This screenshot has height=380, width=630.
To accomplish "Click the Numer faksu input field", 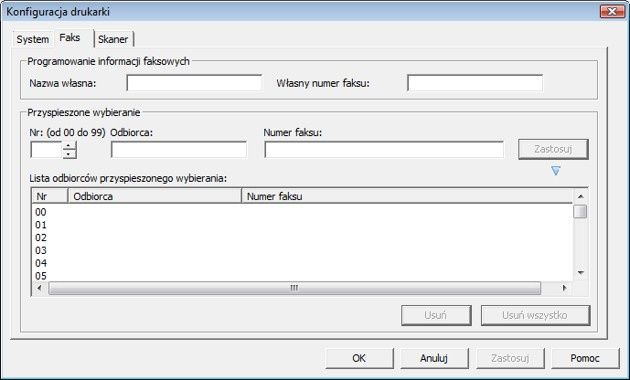I will (384, 149).
